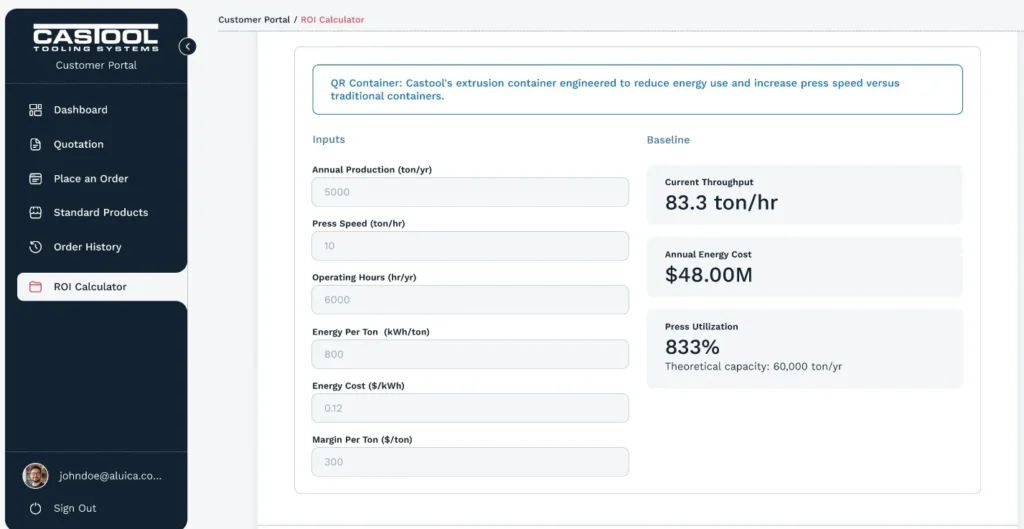Click Customer Portal text under logo

pyautogui.click(x=96, y=65)
